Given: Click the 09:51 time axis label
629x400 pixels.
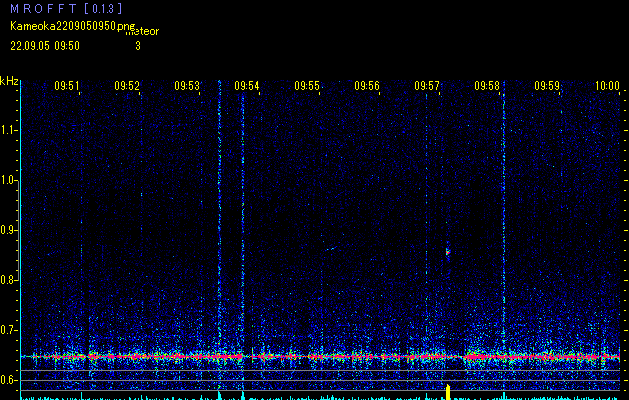Looking at the screenshot, I should click(x=67, y=86).
